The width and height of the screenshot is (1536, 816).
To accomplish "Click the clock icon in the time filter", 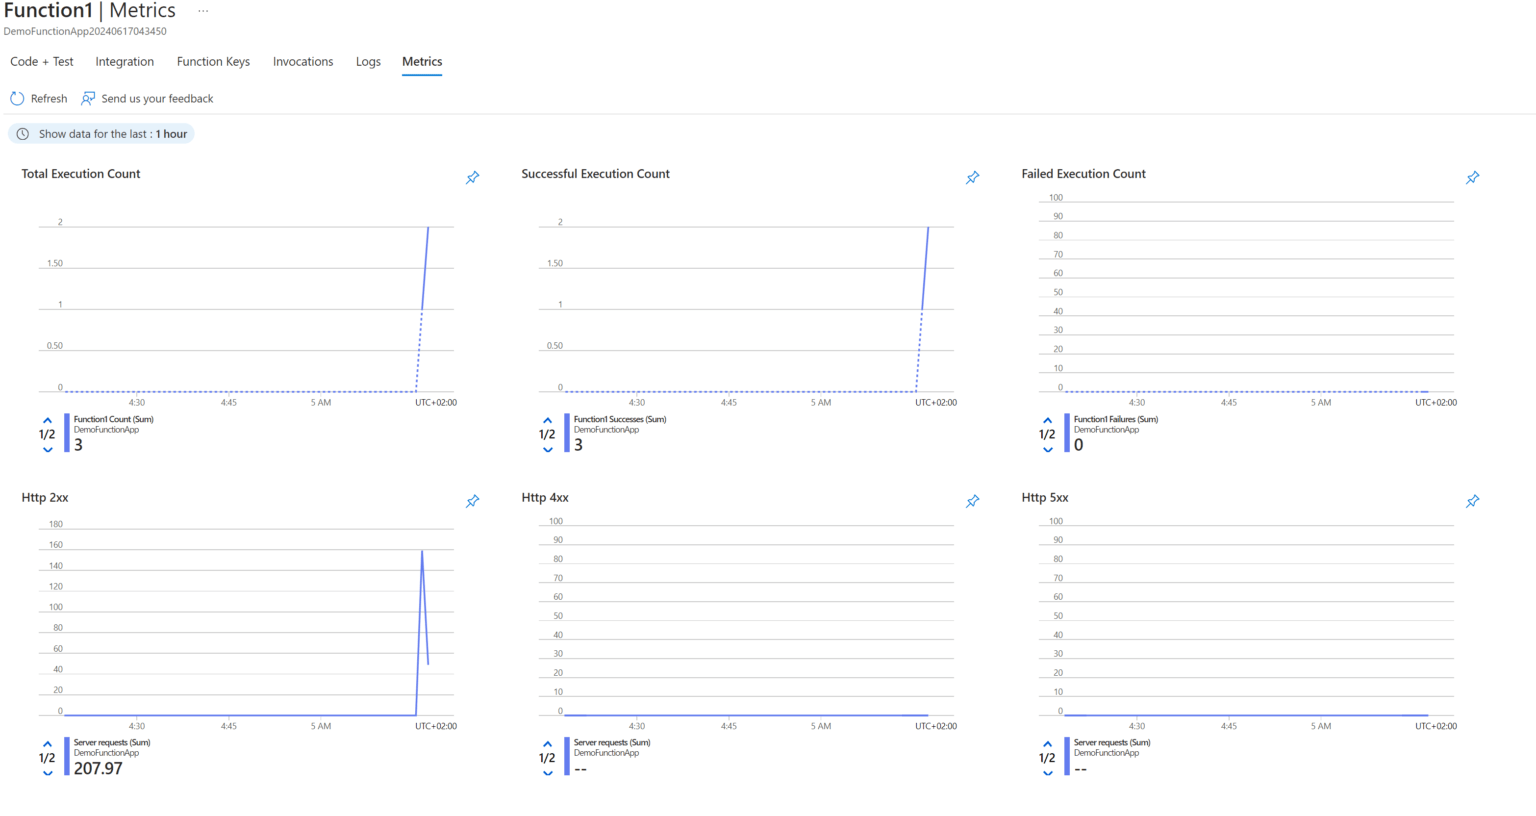I will pyautogui.click(x=21, y=133).
